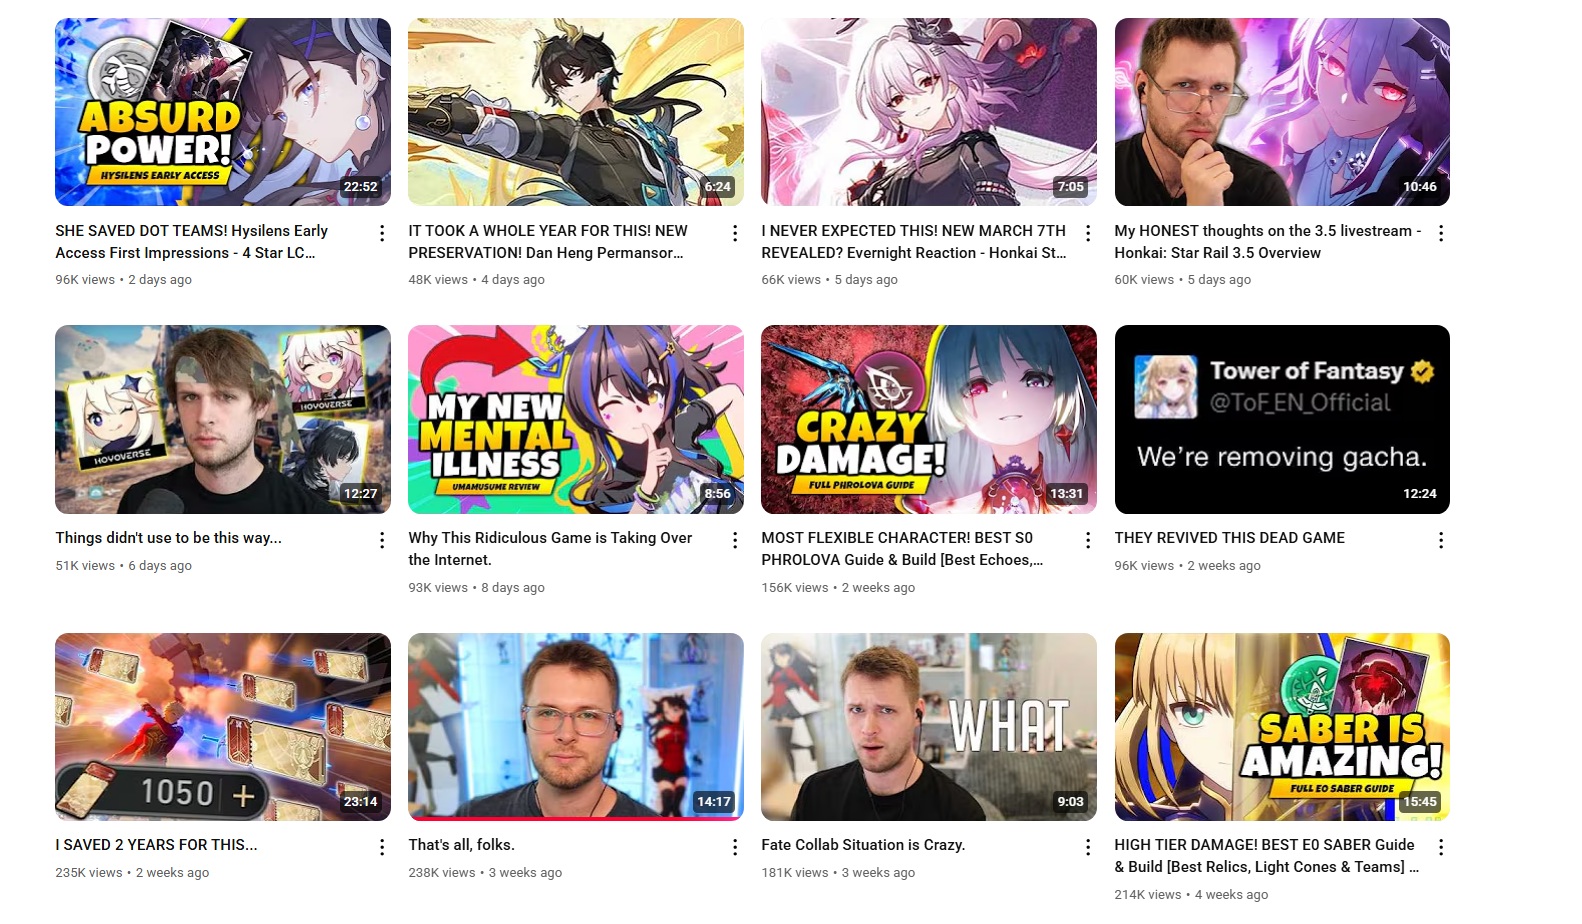Click the title 'Fate Collab Situation is Crazy.'

[x=863, y=845]
